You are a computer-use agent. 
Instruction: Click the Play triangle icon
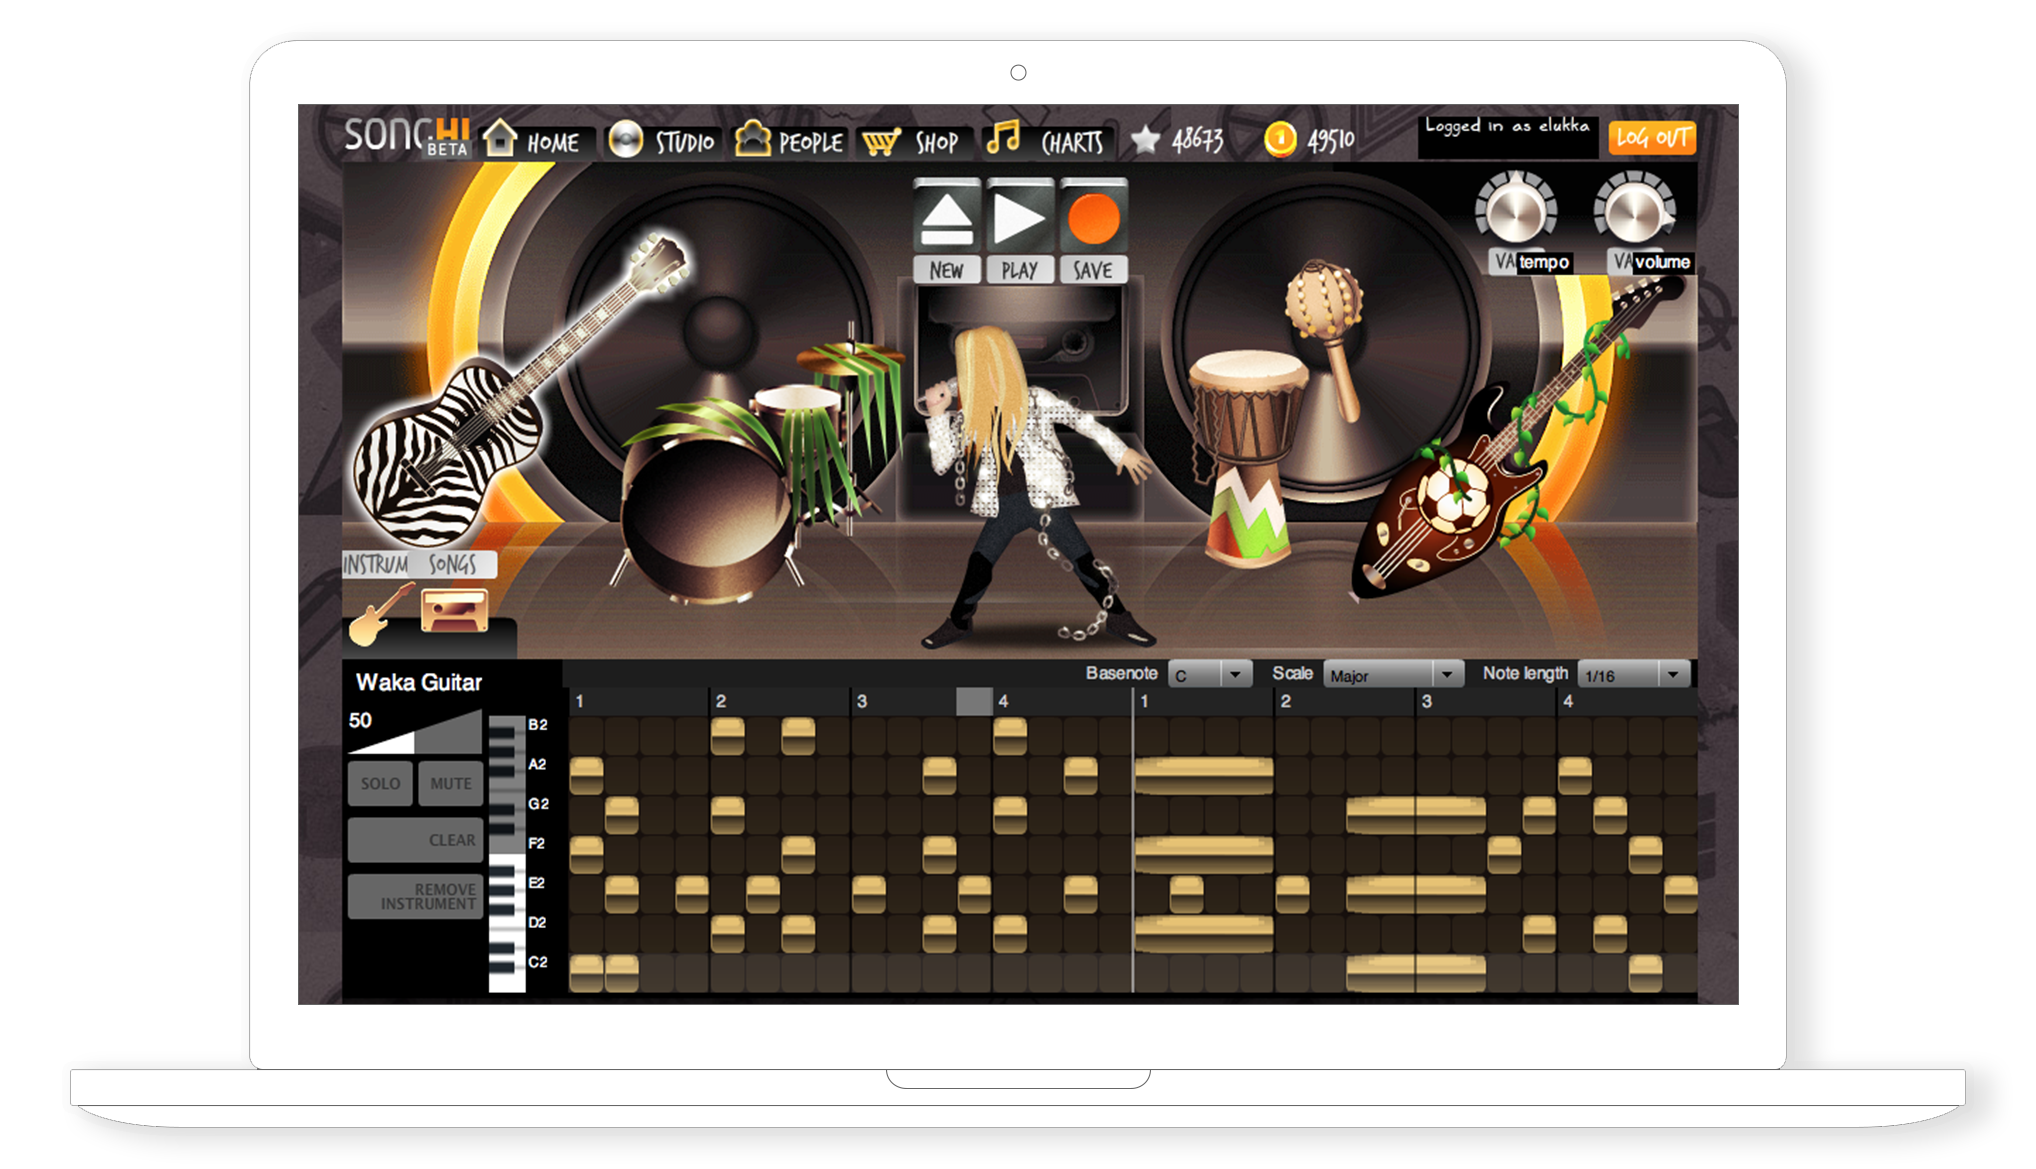point(1019,218)
